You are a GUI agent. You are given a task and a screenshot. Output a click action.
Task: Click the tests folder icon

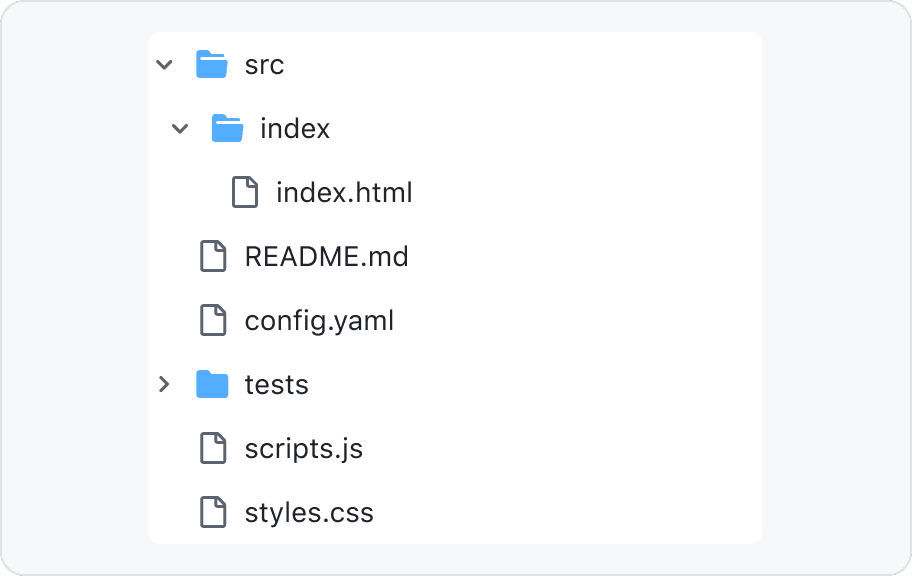pyautogui.click(x=212, y=384)
